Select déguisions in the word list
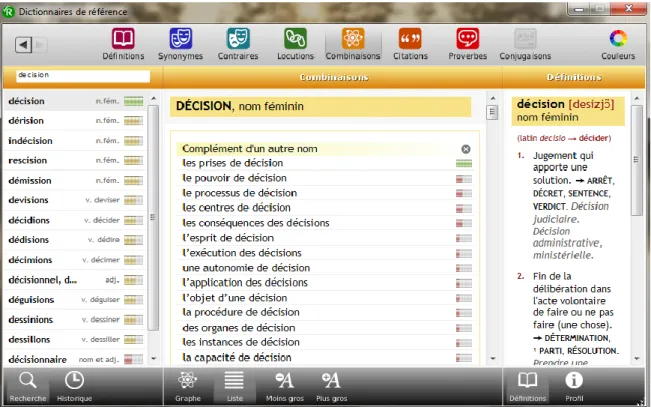The height and width of the screenshot is (407, 651). pos(76,300)
